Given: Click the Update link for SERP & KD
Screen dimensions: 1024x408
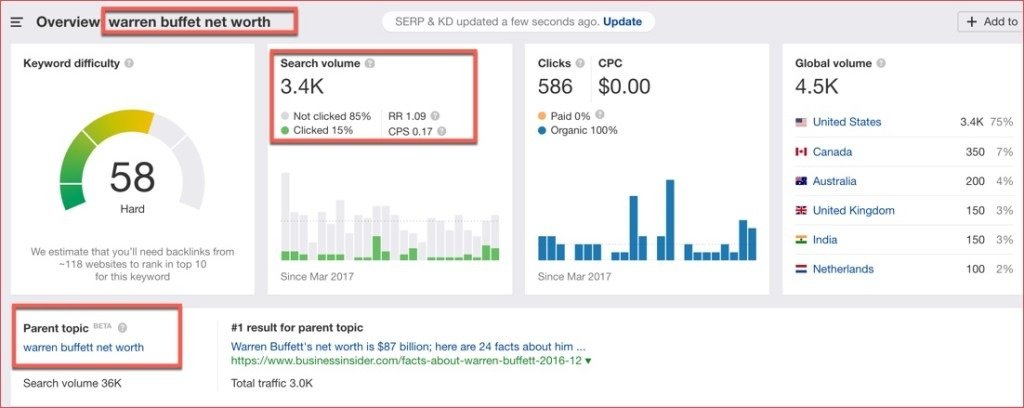Looking at the screenshot, I should [622, 21].
